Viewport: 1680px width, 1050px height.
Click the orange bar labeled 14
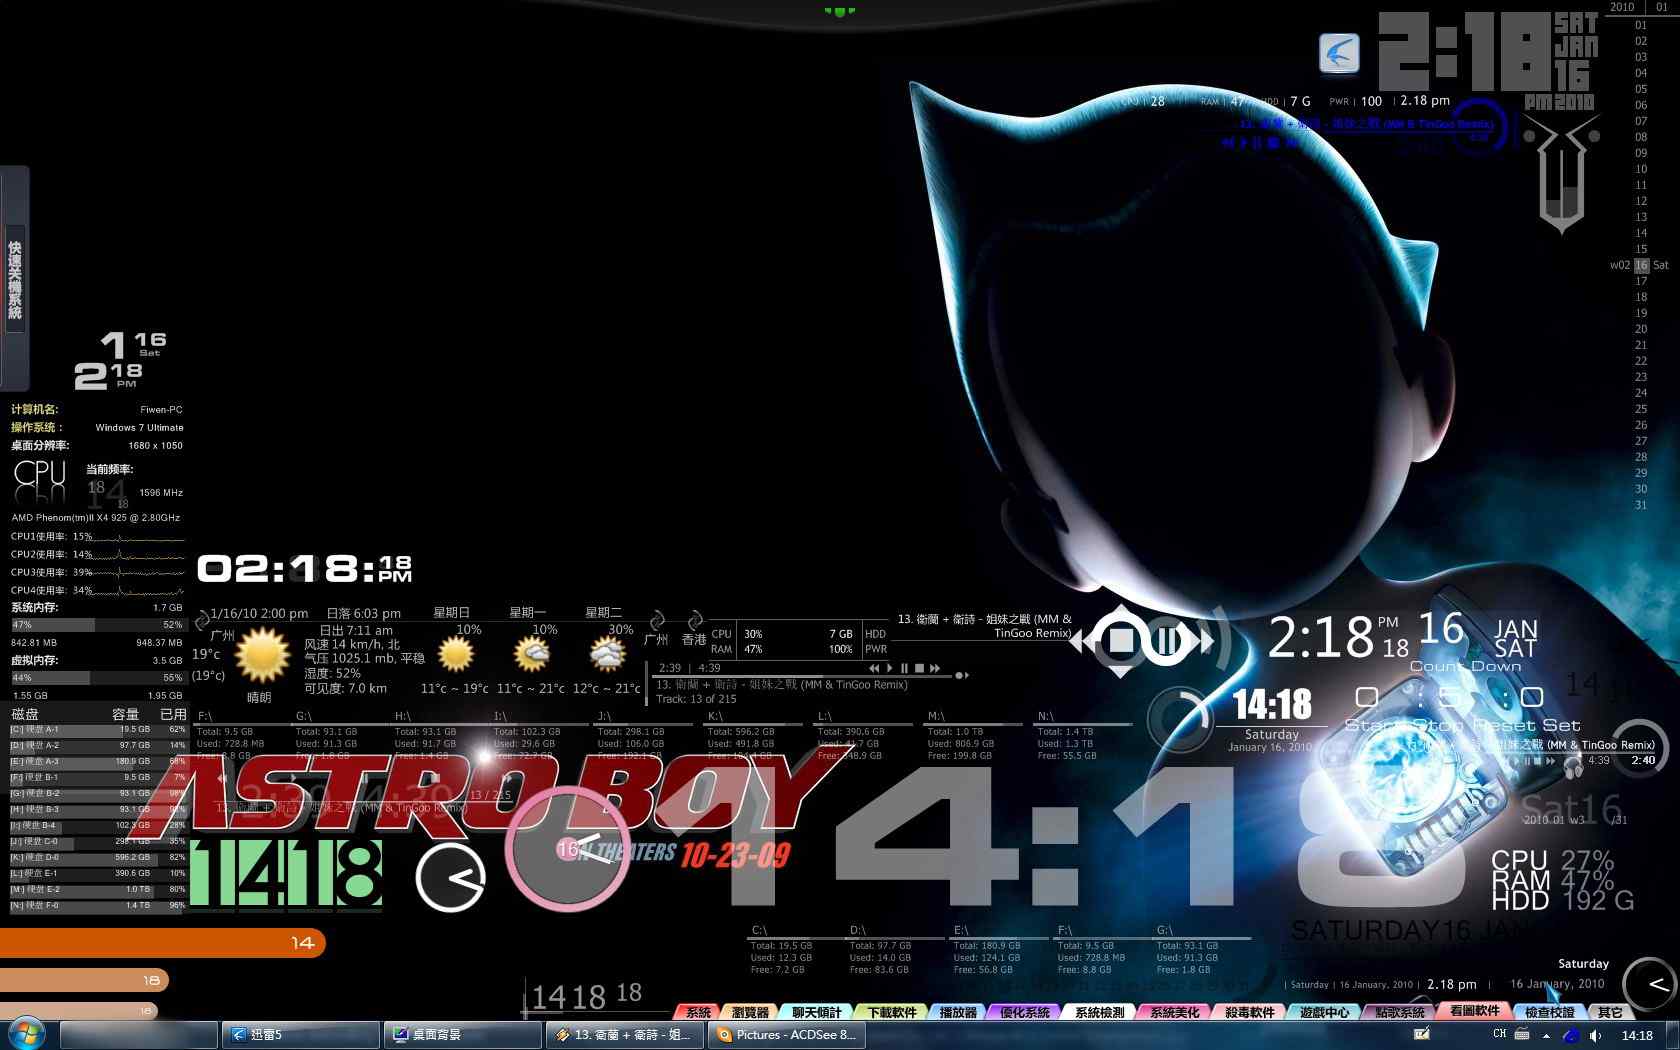pos(162,943)
